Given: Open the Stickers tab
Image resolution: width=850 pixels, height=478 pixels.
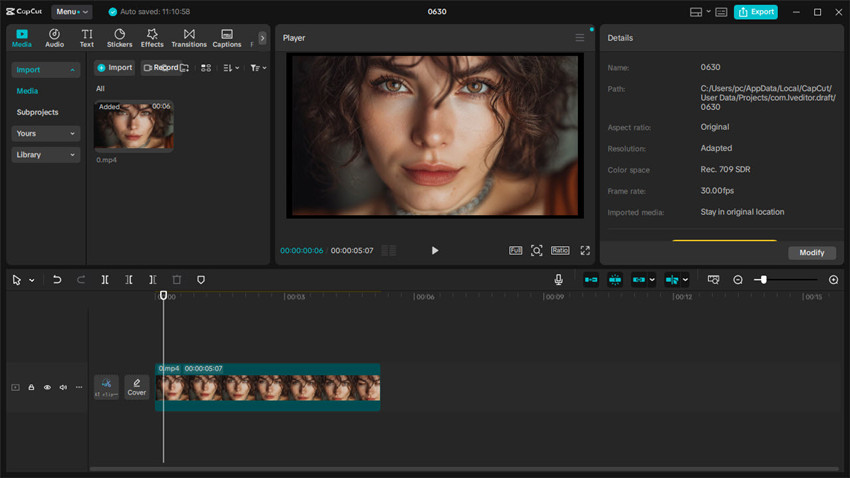Looking at the screenshot, I should point(119,38).
